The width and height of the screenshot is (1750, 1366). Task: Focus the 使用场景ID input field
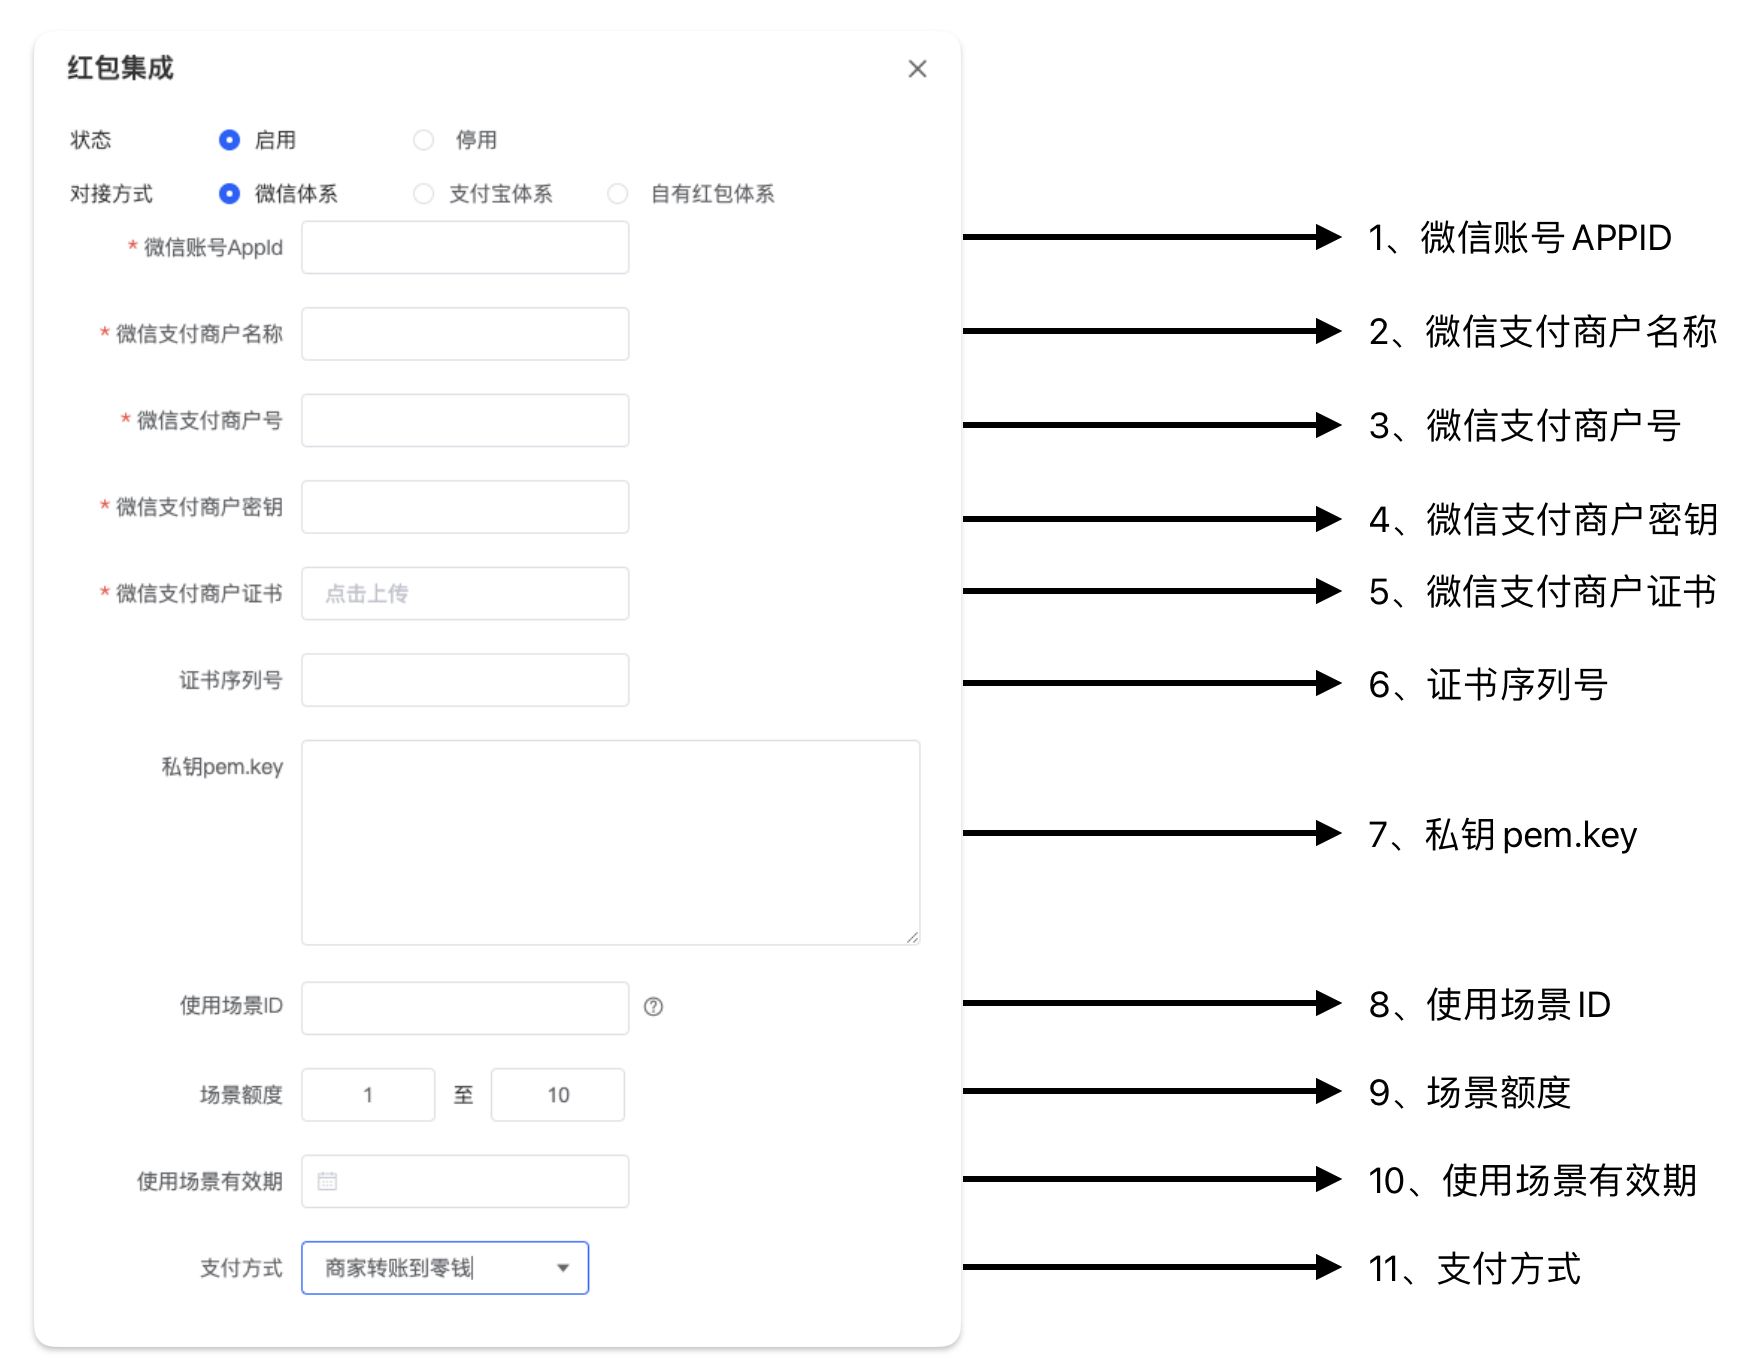(465, 1008)
